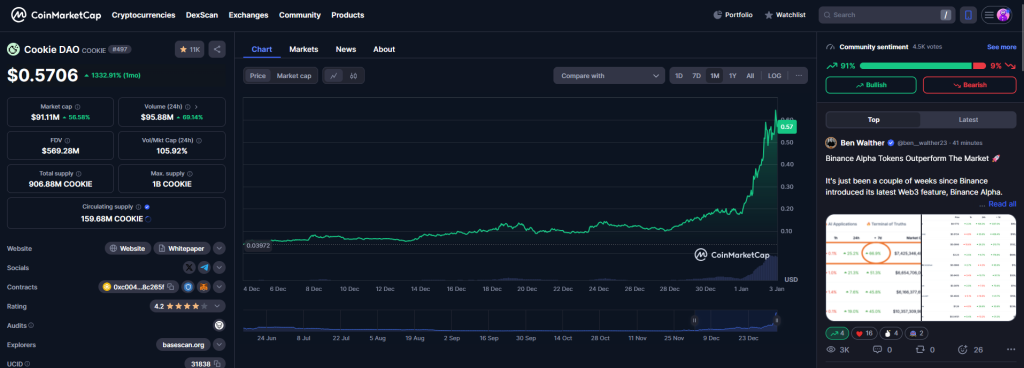
Task: Open the Whitepaper link
Action: tap(182, 249)
